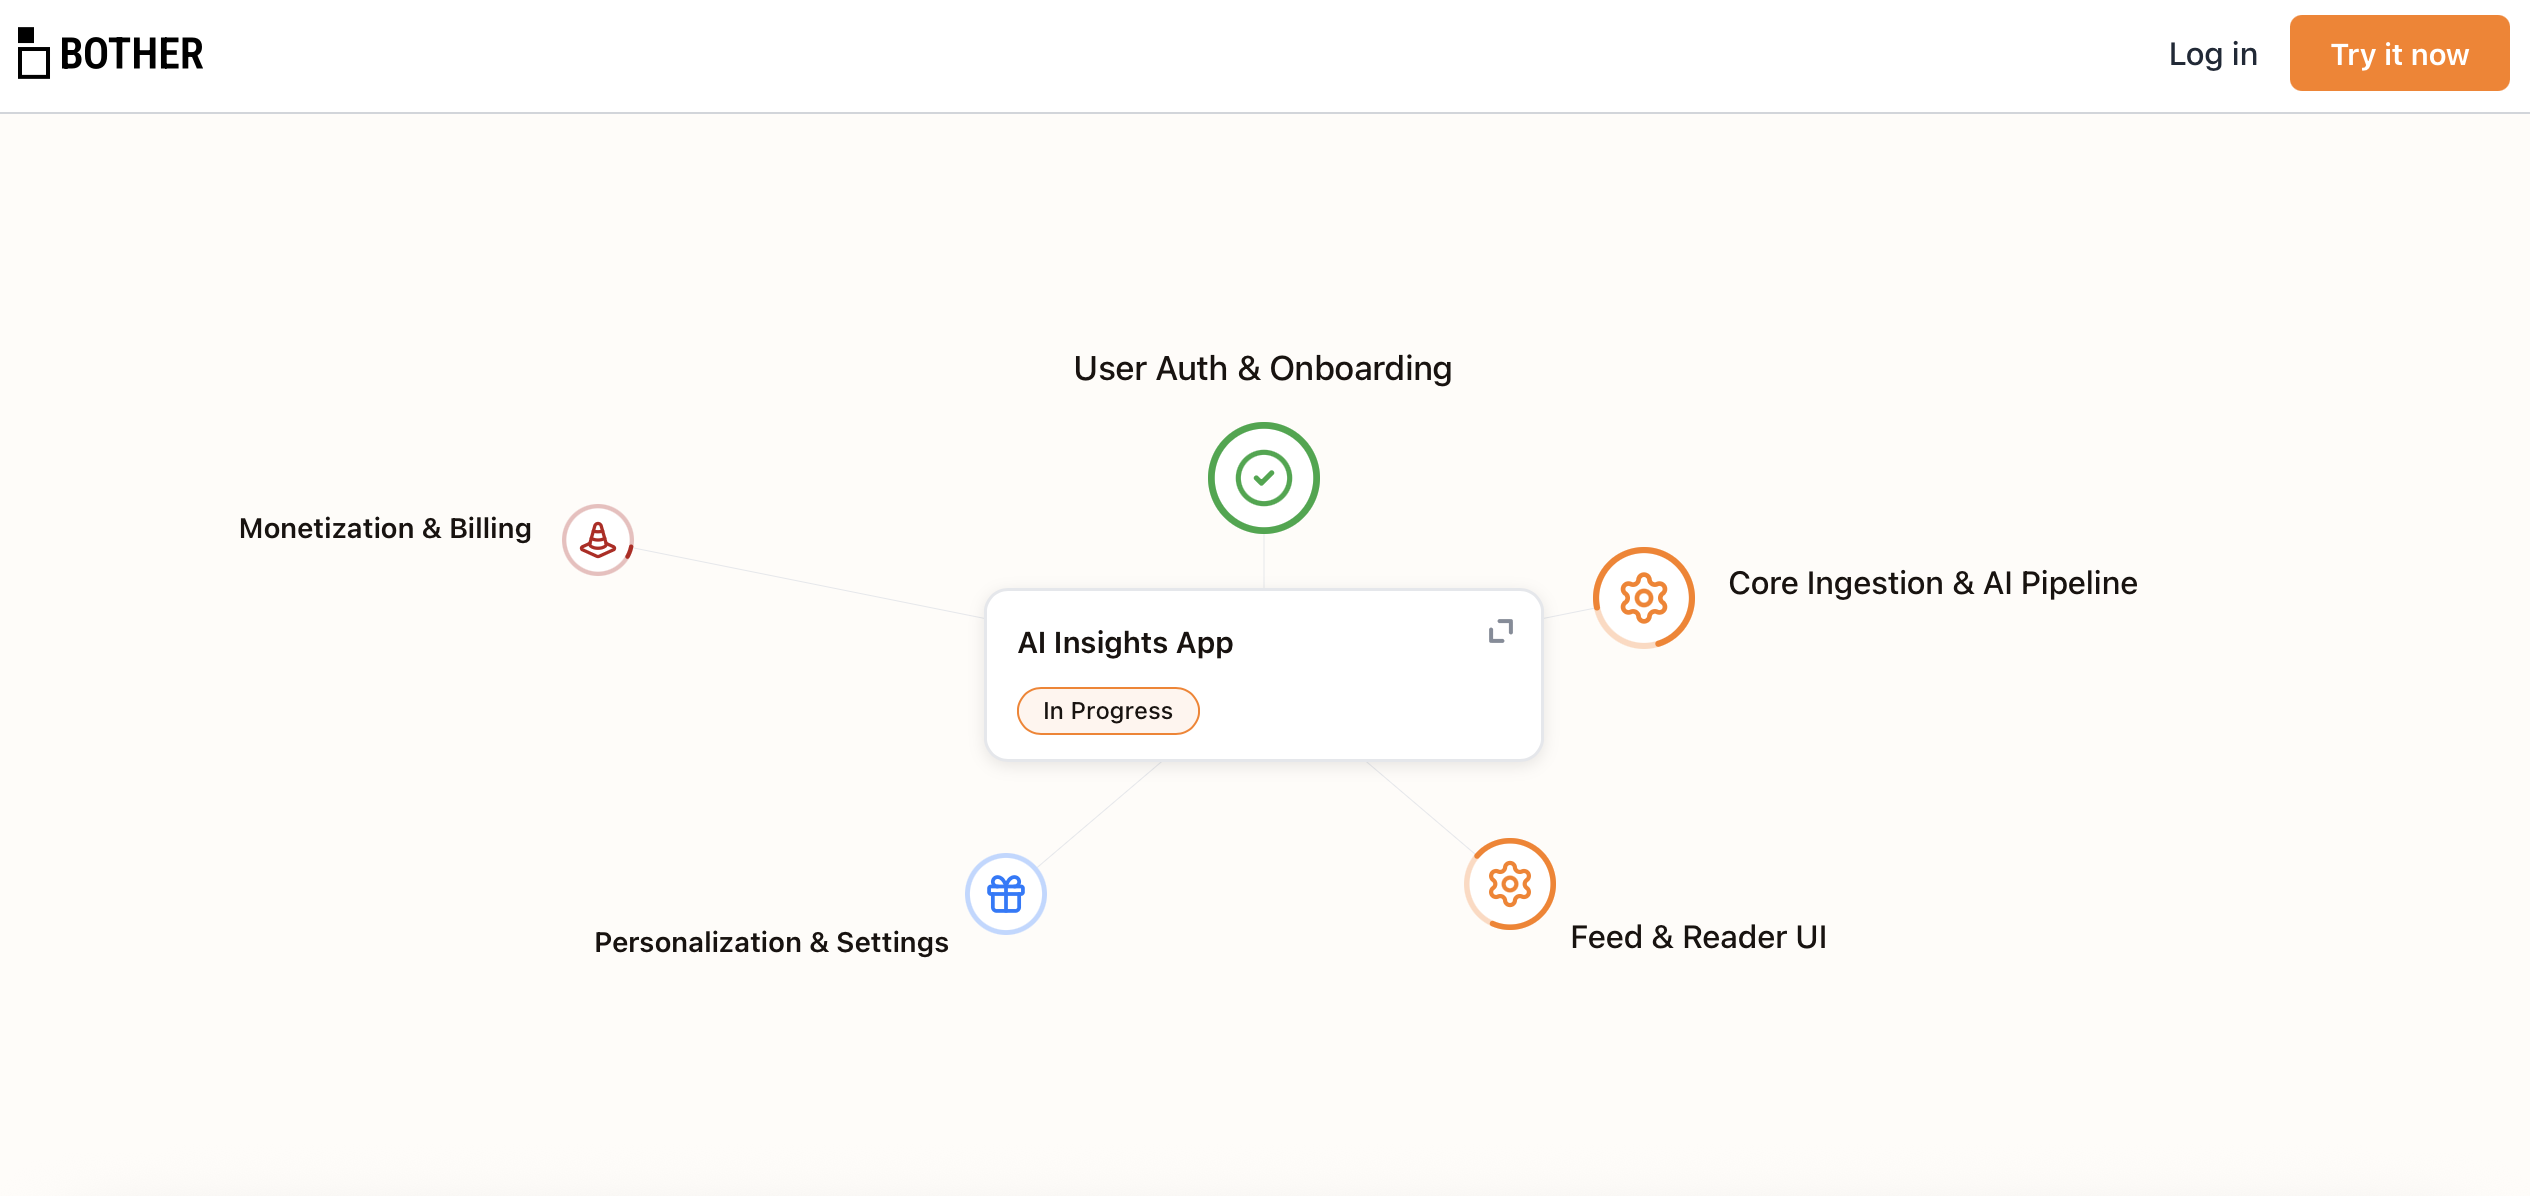Click the User Auth & Onboarding heading
Viewport: 2530px width, 1196px height.
pos(1262,368)
